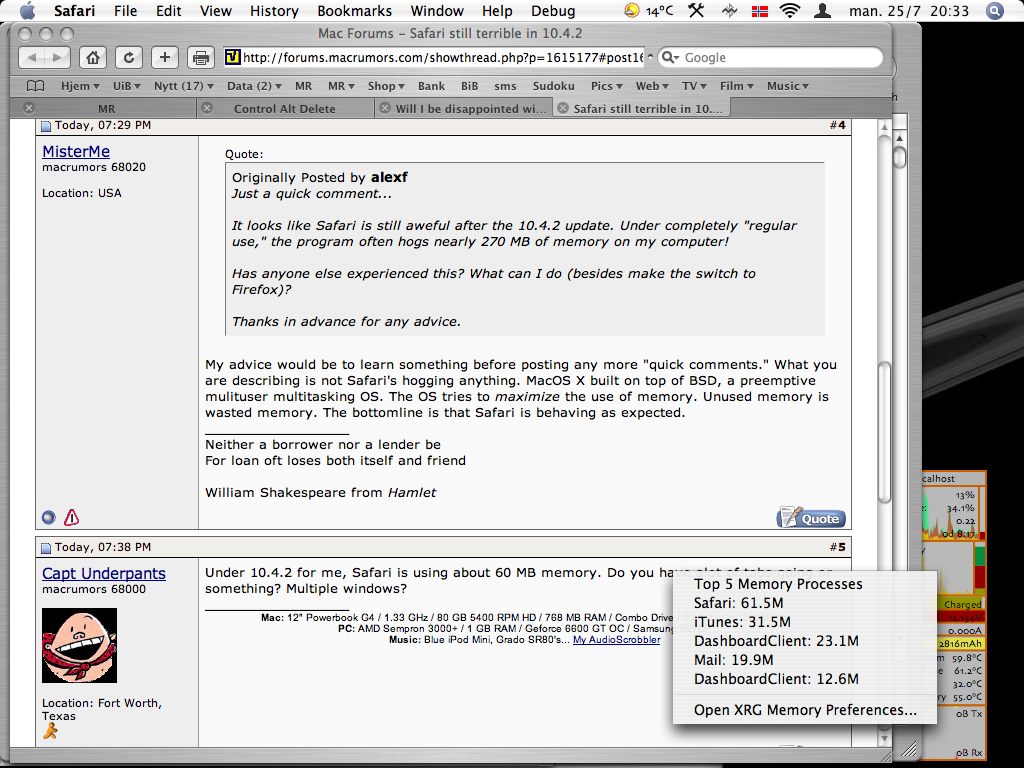The width and height of the screenshot is (1024, 768).
Task: Expand the Music bookmarks folder
Action: (x=788, y=86)
